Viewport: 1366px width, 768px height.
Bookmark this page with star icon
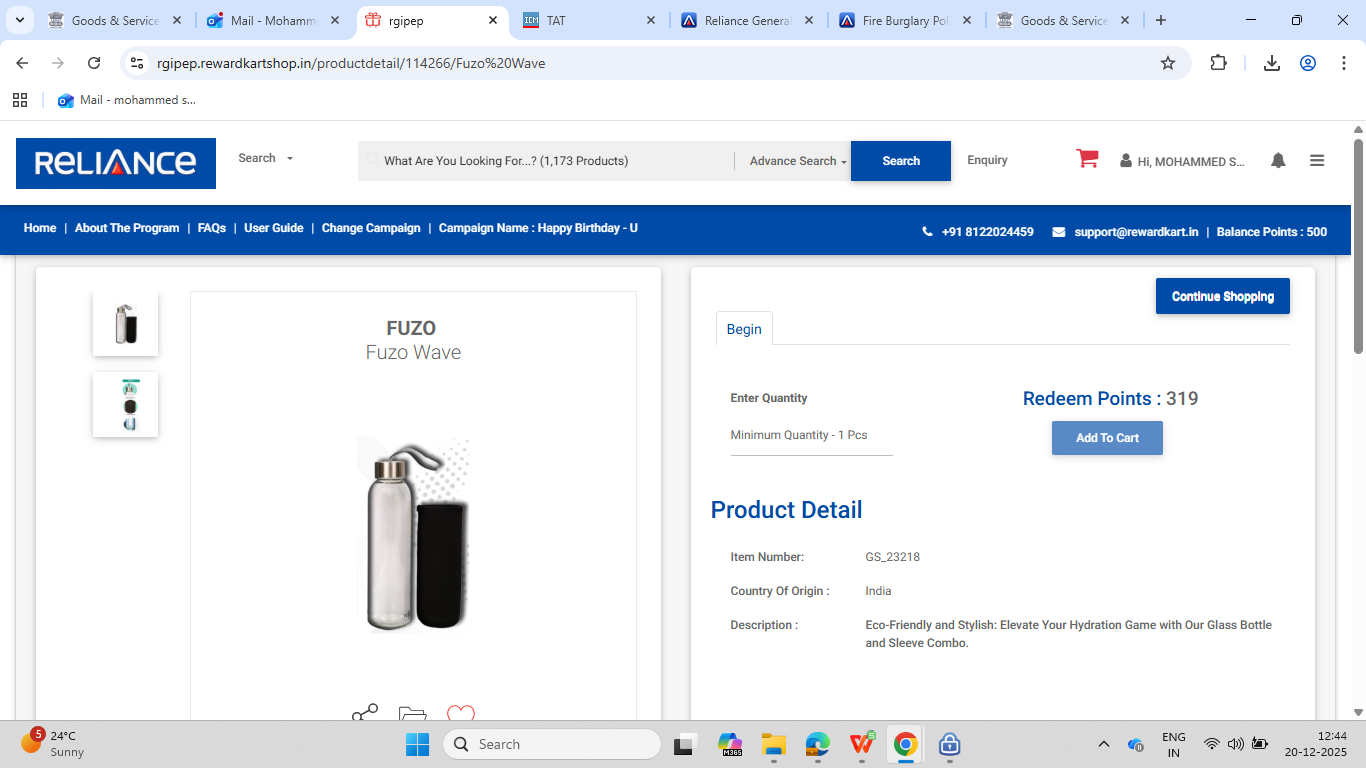(x=1168, y=63)
